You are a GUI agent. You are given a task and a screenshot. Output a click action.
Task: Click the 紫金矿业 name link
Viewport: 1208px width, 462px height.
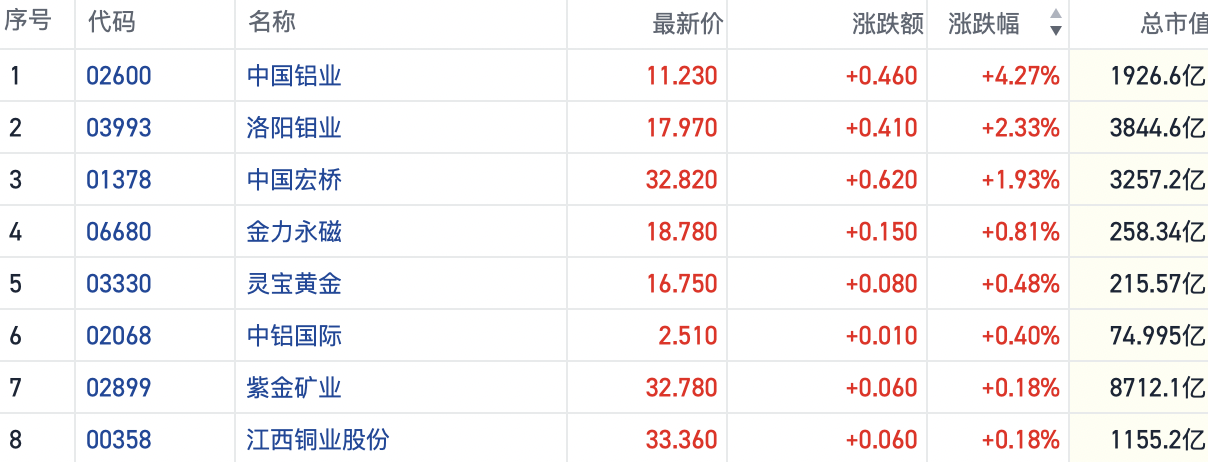(294, 388)
